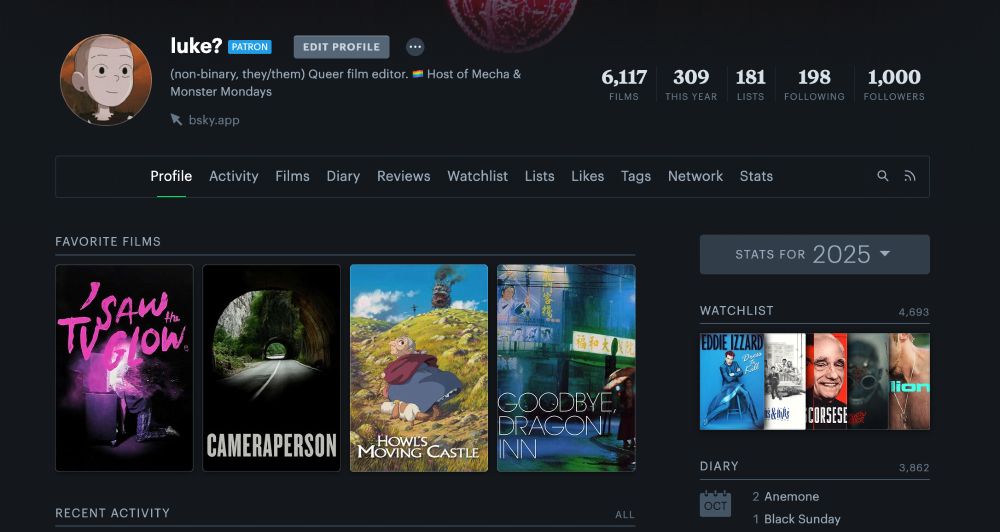
Task: Open the Anemone diary entry
Action: click(791, 496)
